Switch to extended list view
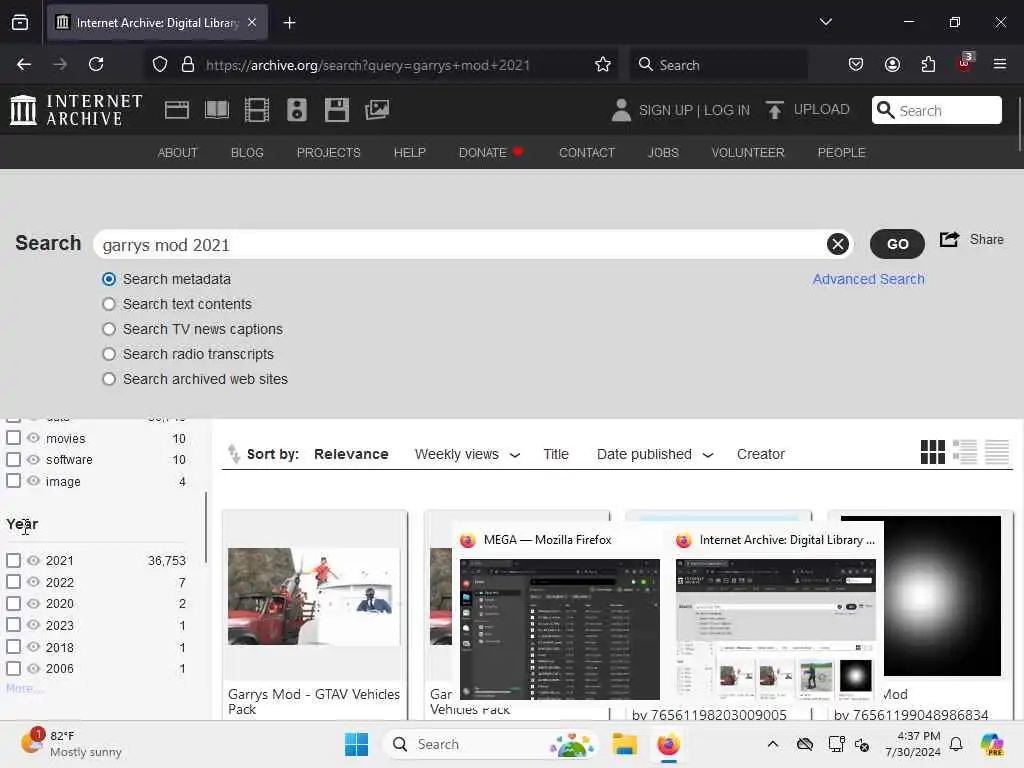The width and height of the screenshot is (1024, 768). pos(965,452)
